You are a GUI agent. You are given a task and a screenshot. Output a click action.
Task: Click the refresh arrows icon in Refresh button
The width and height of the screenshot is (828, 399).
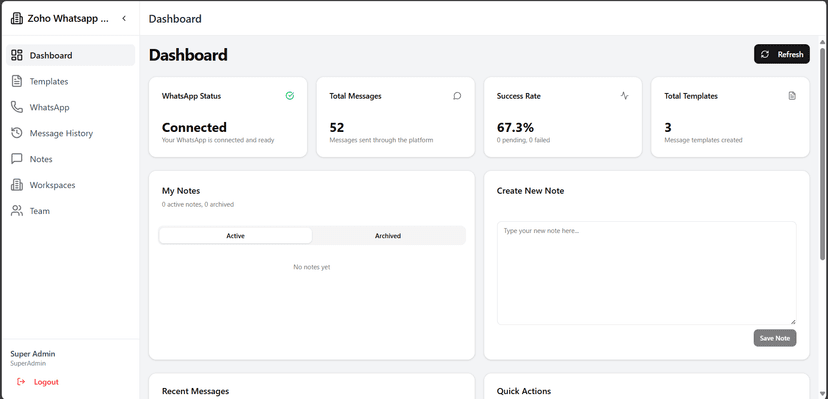click(x=765, y=54)
